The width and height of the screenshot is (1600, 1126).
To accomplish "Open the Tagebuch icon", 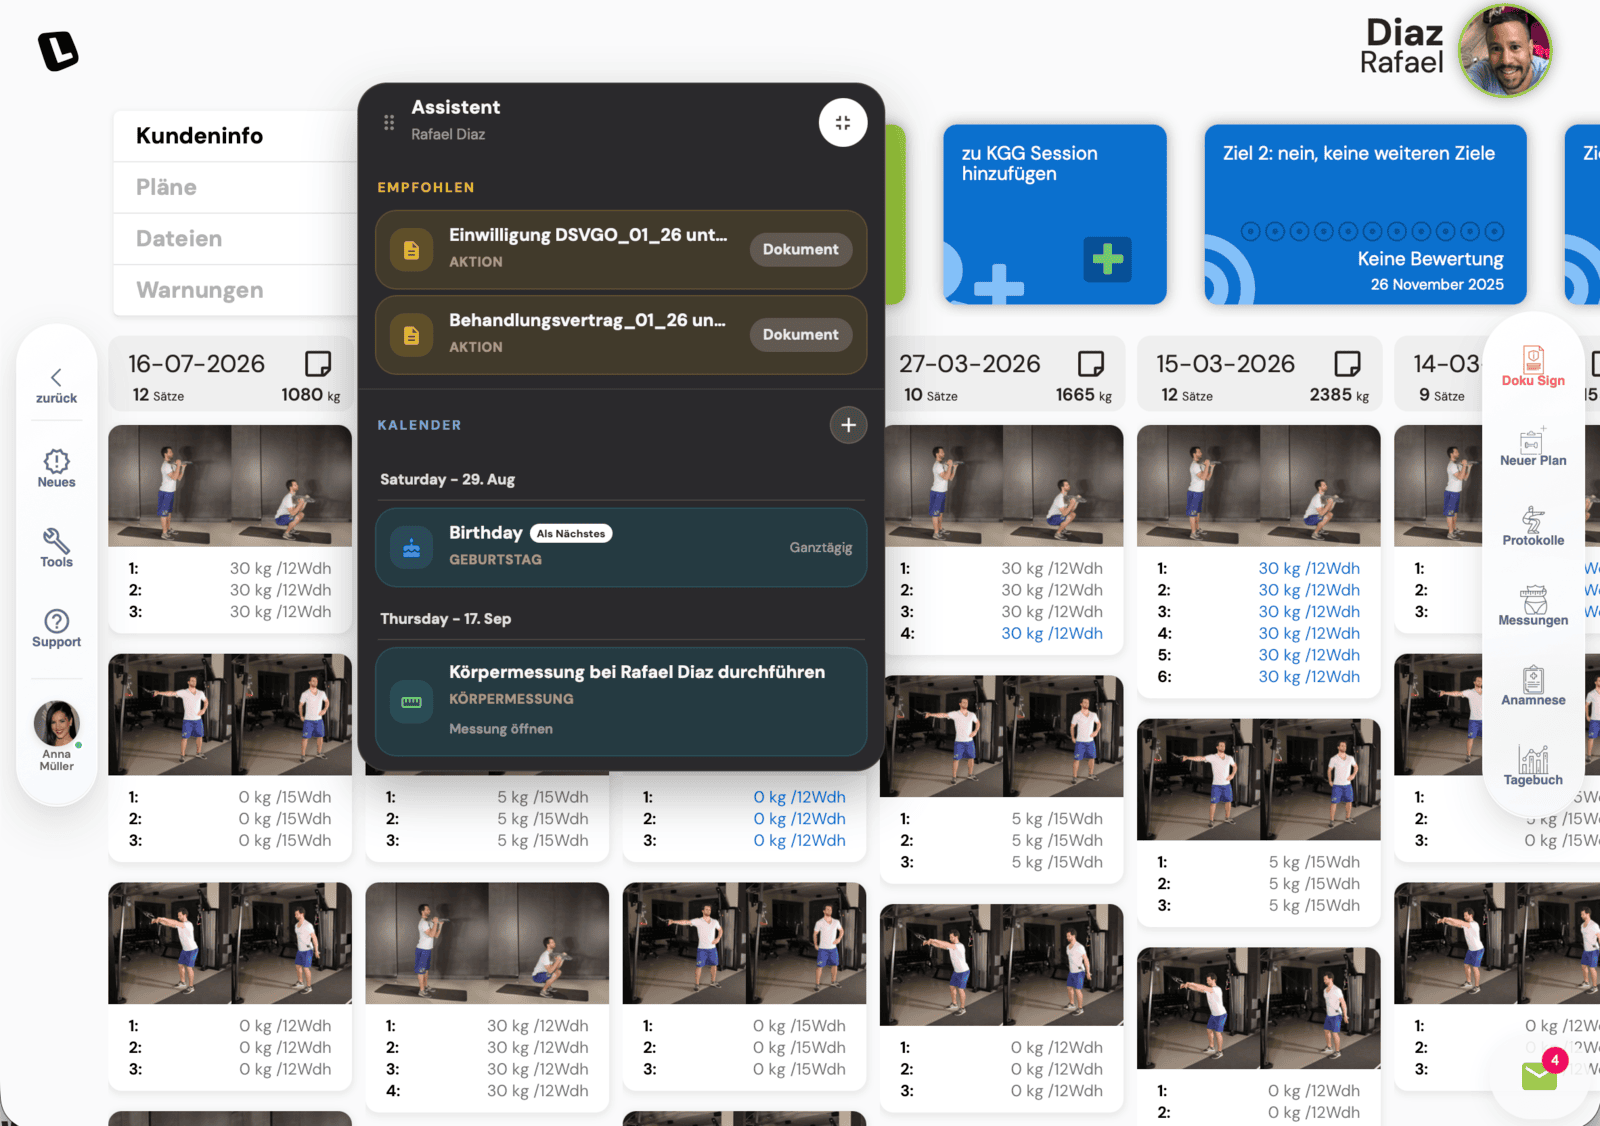I will click(1533, 766).
